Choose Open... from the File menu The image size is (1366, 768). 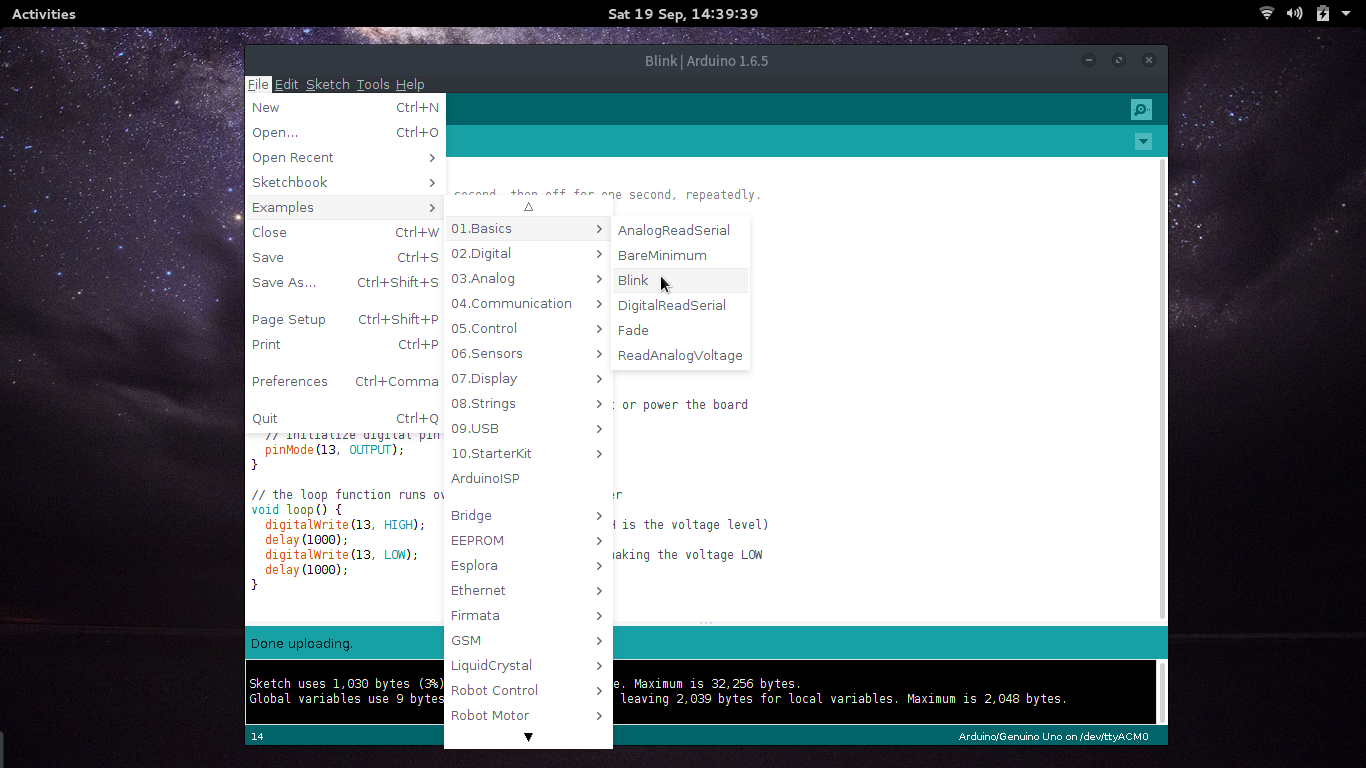pos(345,133)
